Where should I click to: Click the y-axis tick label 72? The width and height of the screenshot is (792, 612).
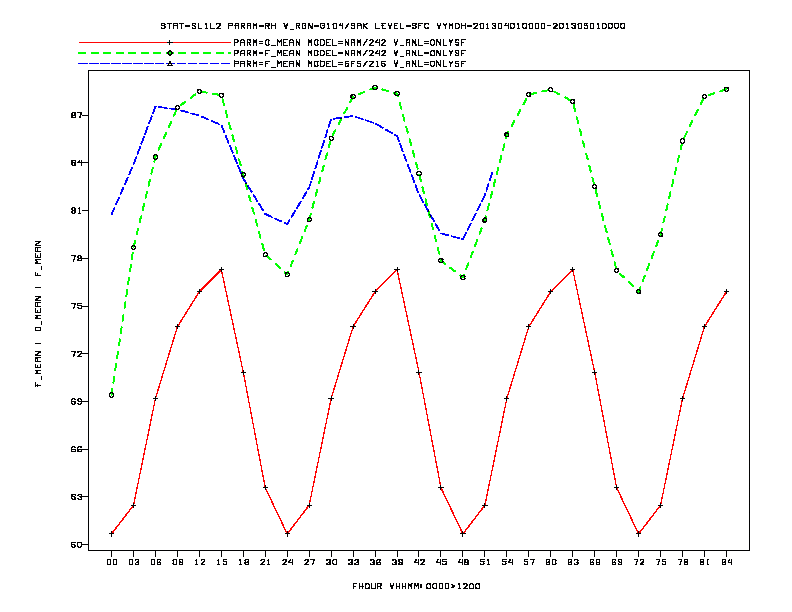pos(76,353)
